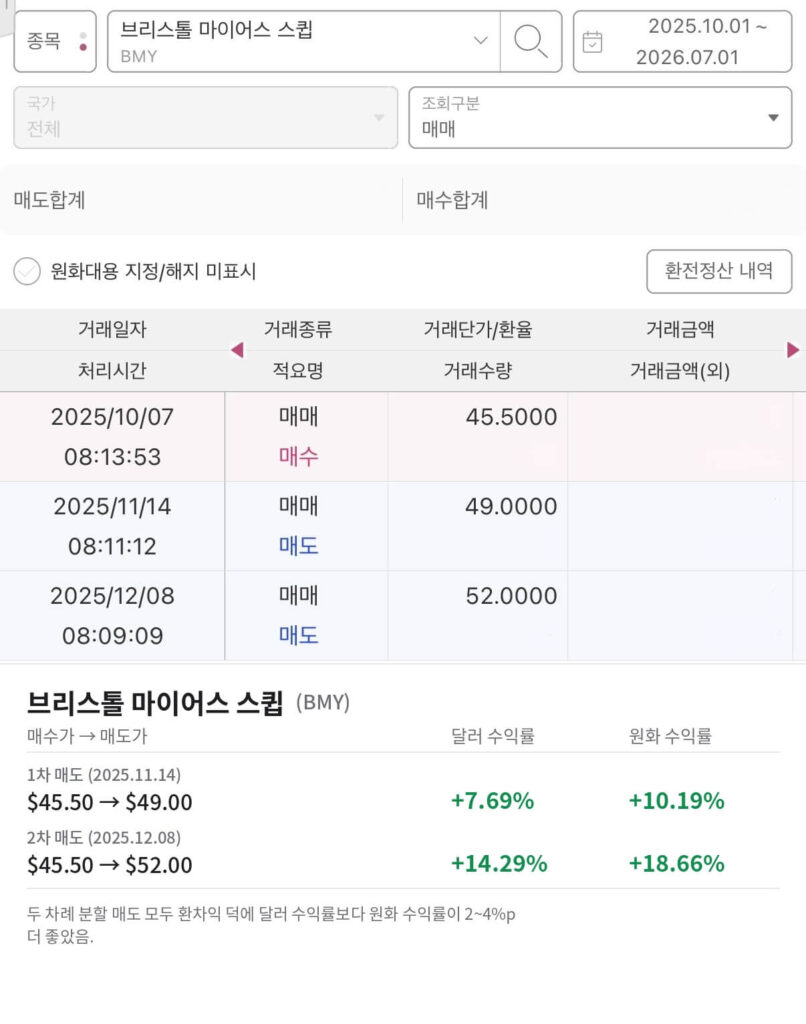Click the +14.29% dollar return value
Screen dimensions: 806x1024
click(x=499, y=863)
